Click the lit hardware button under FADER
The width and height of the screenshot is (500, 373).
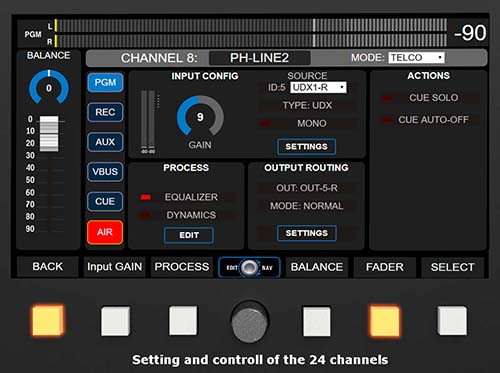tap(384, 321)
